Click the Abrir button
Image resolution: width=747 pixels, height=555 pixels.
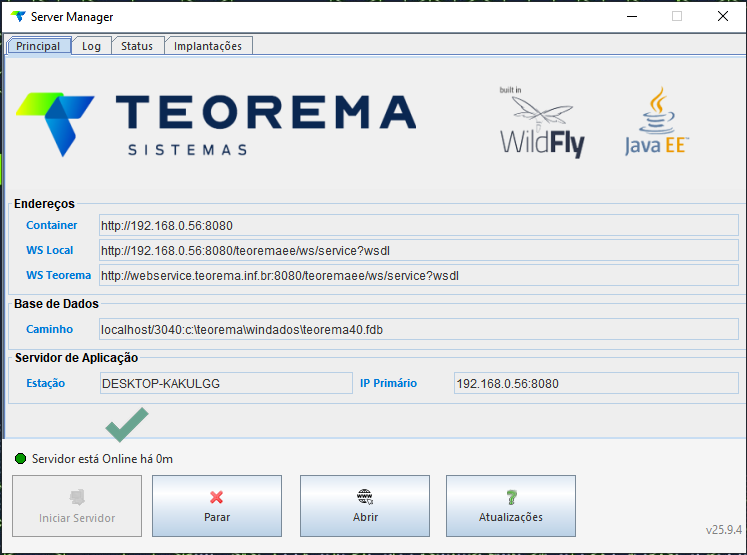click(365, 506)
